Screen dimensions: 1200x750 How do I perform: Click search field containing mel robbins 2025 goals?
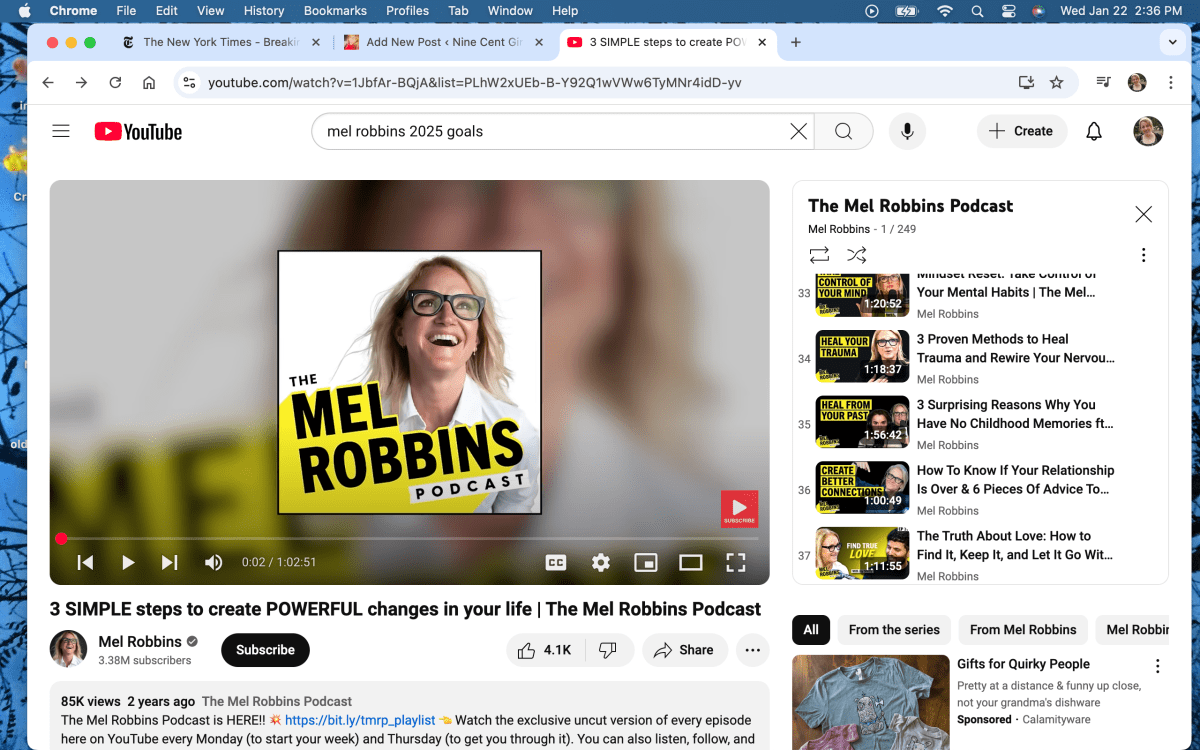pyautogui.click(x=550, y=131)
